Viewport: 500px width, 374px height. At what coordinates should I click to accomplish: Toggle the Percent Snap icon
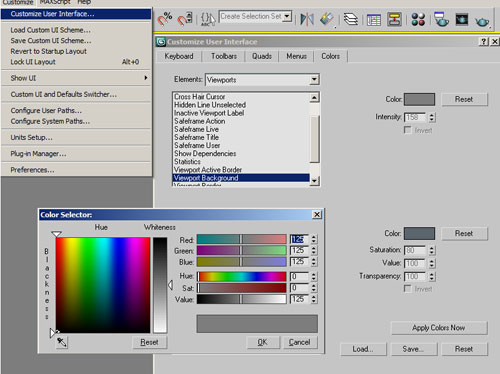165,19
